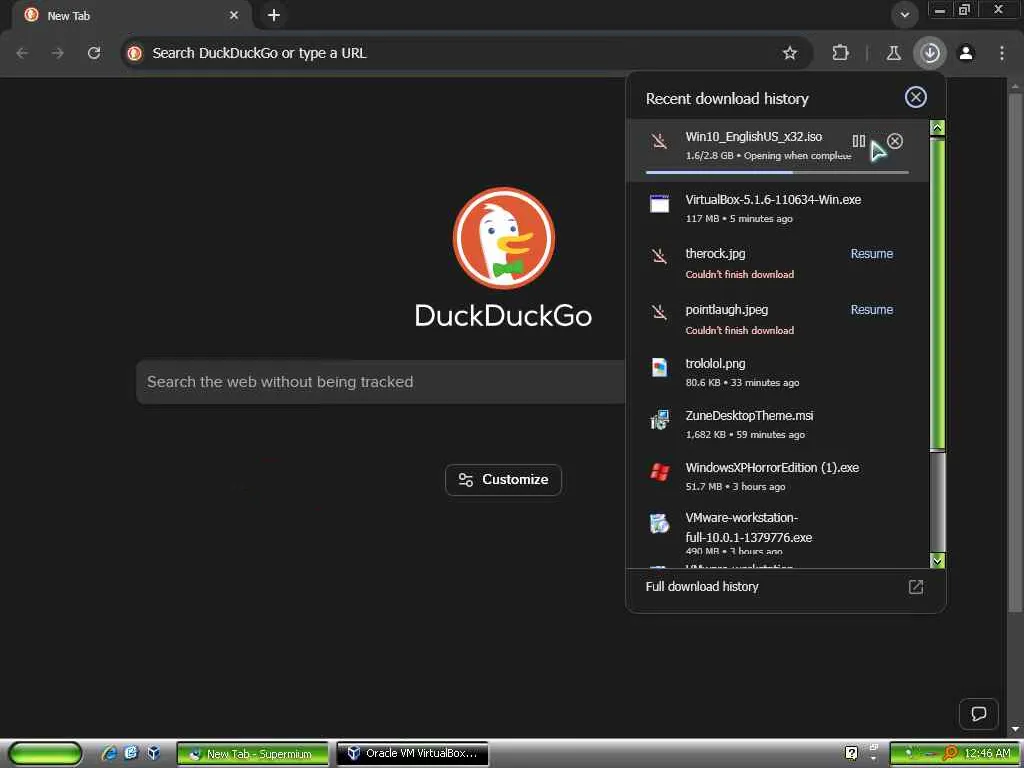Click the Customize button
The image size is (1024, 768).
click(x=504, y=479)
